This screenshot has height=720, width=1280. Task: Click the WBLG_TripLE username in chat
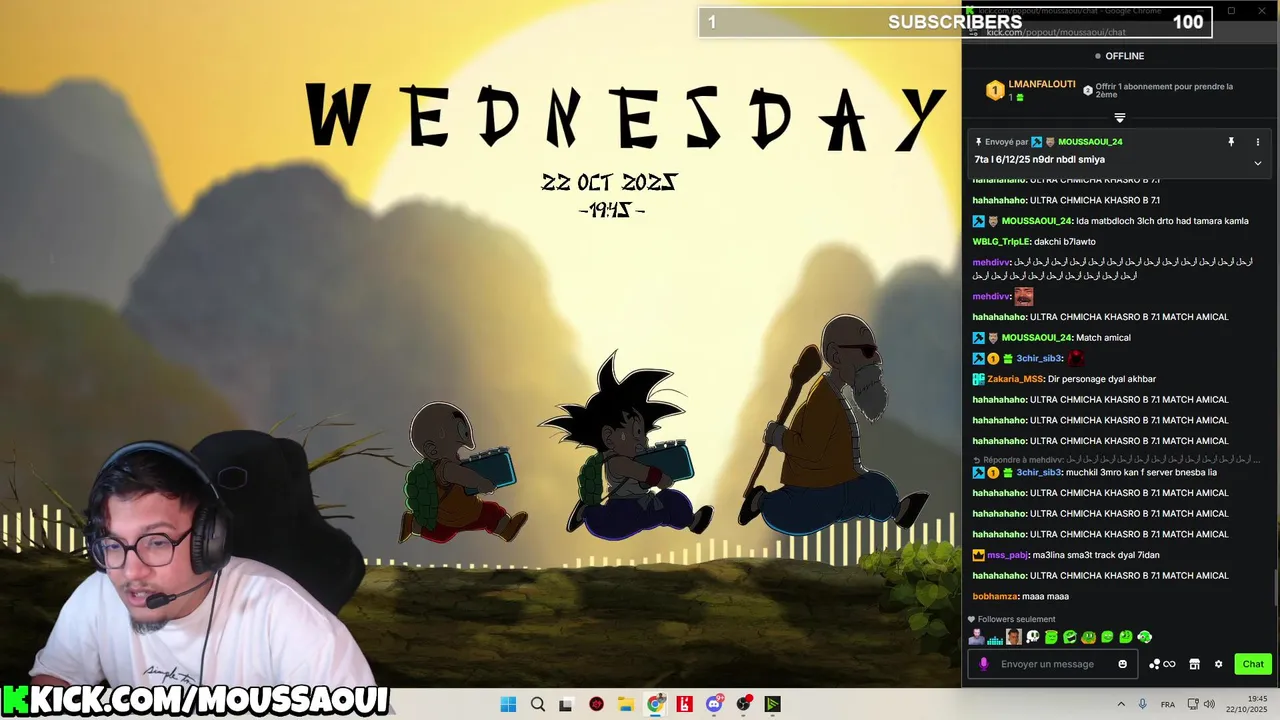1001,241
